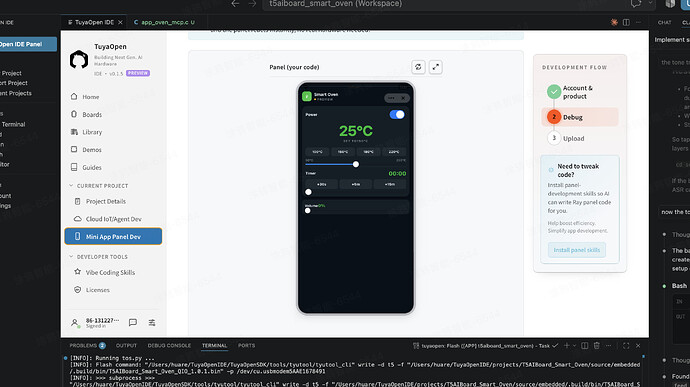
Task: Open the TERMINAL panel tab
Action: (x=214, y=346)
